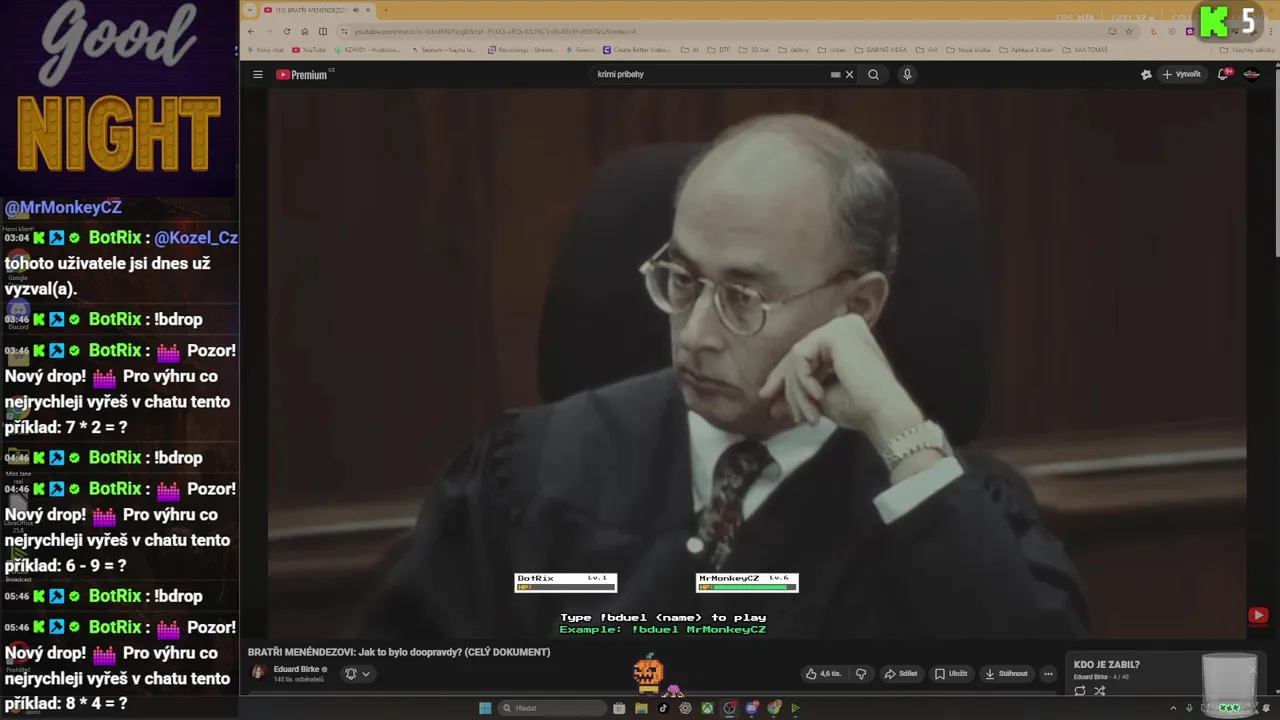Image resolution: width=1280 pixels, height=720 pixels.
Task: Open the YouTube account avatar menu
Action: tap(1251, 74)
